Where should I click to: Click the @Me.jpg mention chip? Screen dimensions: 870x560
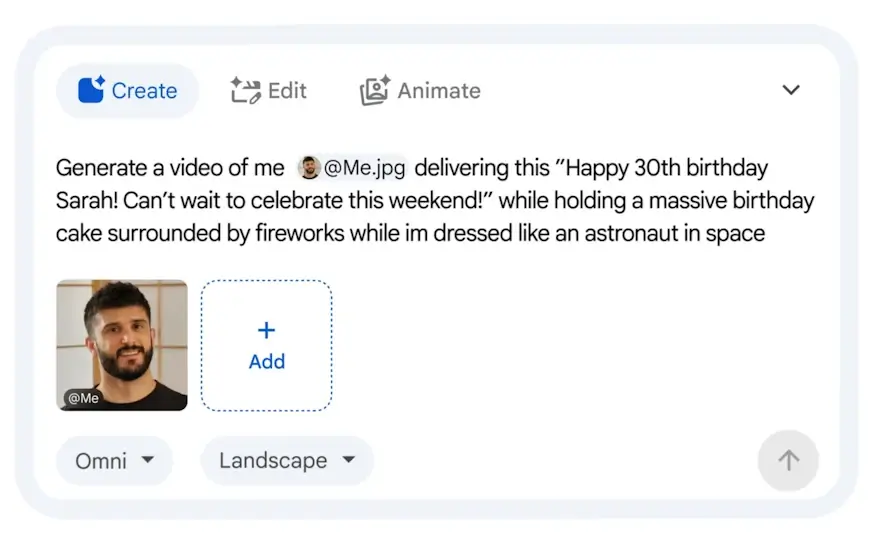(352, 168)
